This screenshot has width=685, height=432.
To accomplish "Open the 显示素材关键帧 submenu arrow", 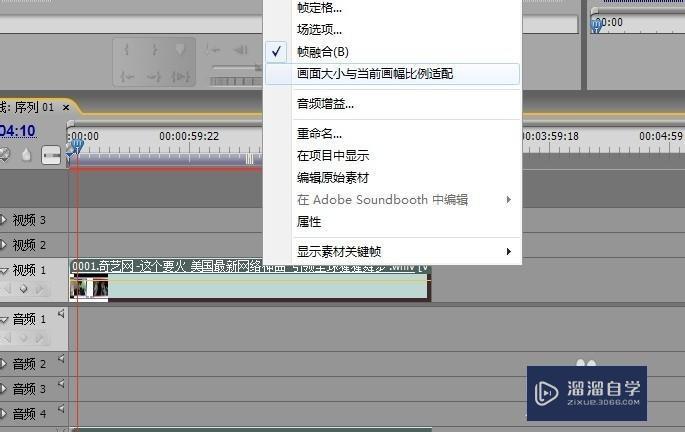I will pos(509,252).
